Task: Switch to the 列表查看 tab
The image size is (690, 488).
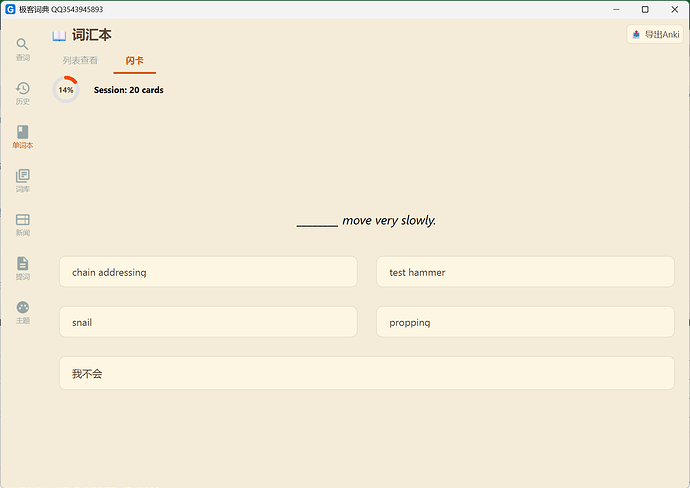Action: pos(80,61)
